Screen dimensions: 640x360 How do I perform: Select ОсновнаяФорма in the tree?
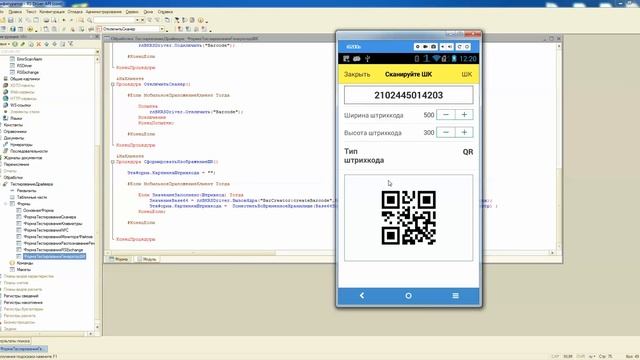point(38,210)
